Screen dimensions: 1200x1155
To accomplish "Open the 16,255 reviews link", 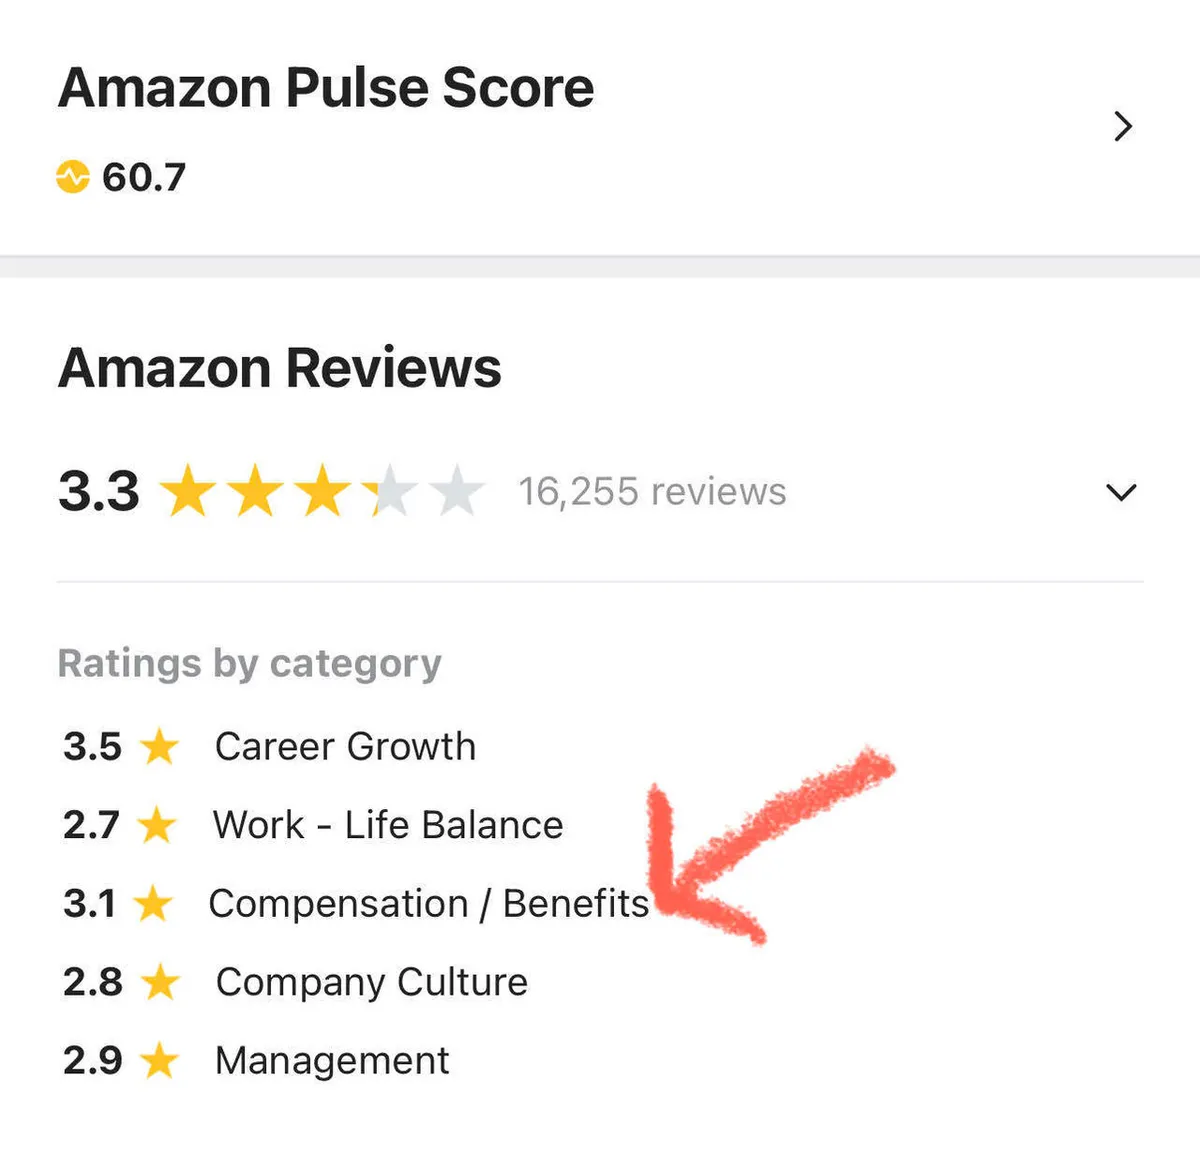I will coord(652,492).
